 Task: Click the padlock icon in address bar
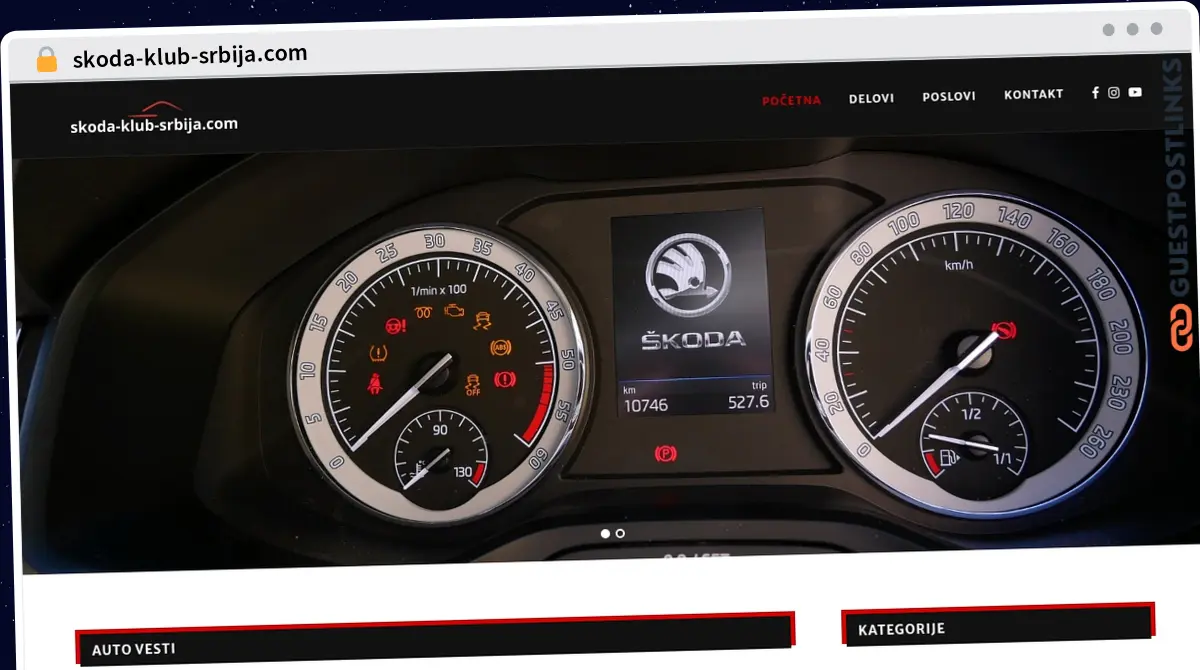47,59
